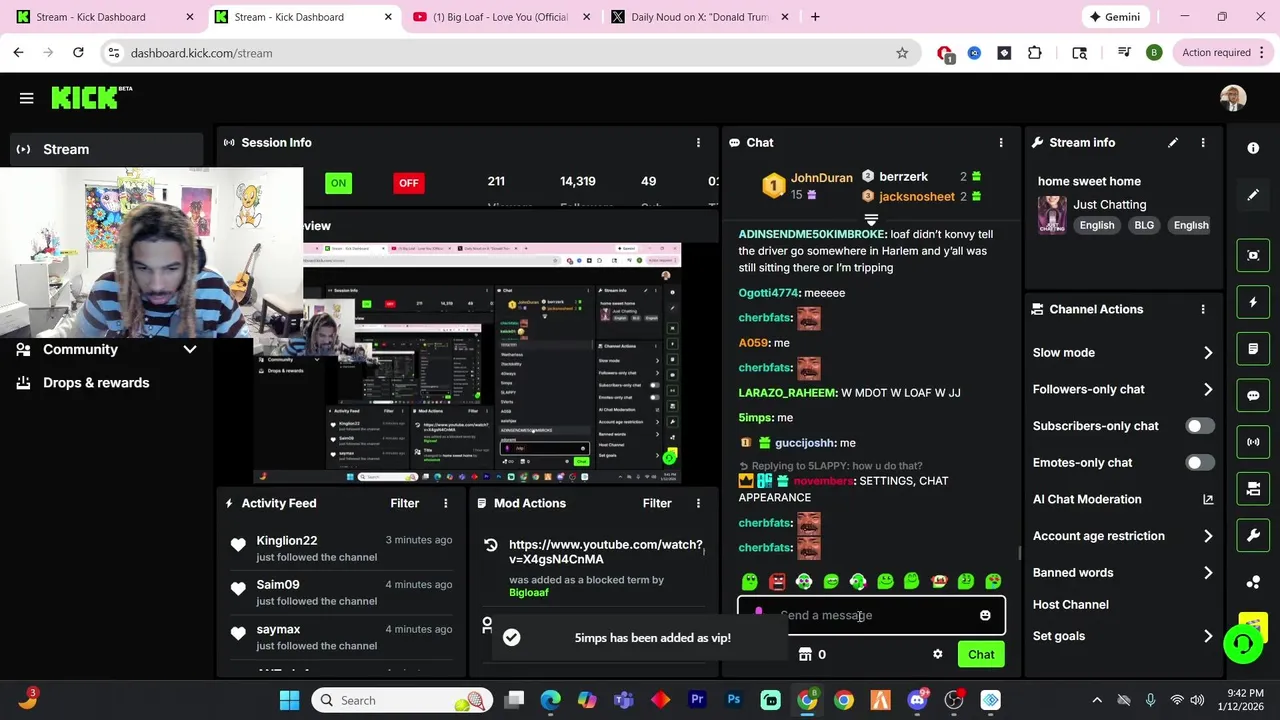The width and height of the screenshot is (1280, 720).
Task: Click the green ON toggle in Session Info
Action: [x=338, y=183]
